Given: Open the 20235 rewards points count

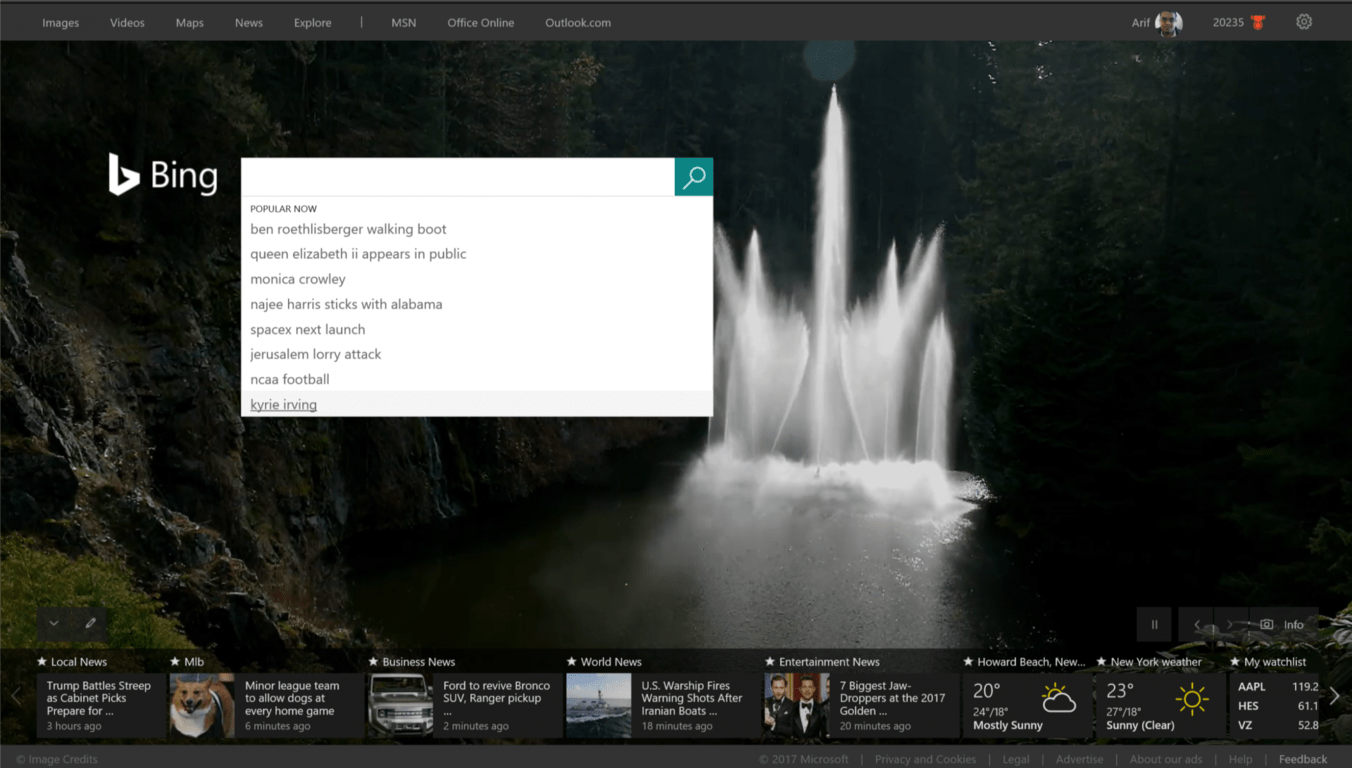Looking at the screenshot, I should click(1228, 23).
